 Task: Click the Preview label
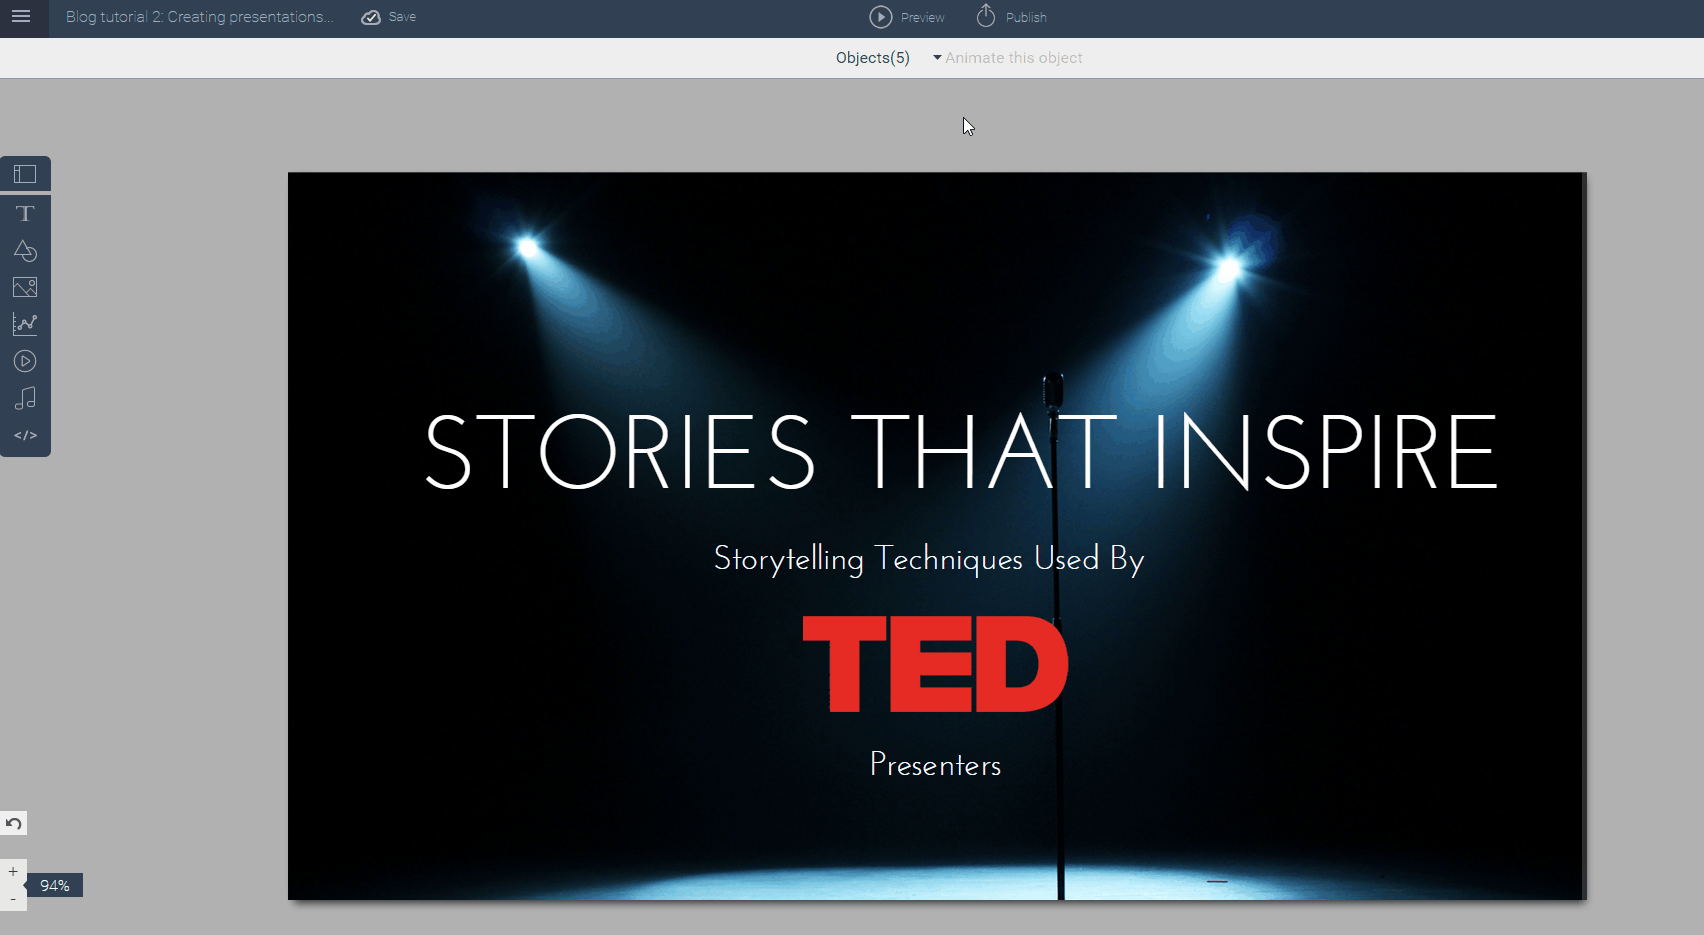pyautogui.click(x=922, y=18)
